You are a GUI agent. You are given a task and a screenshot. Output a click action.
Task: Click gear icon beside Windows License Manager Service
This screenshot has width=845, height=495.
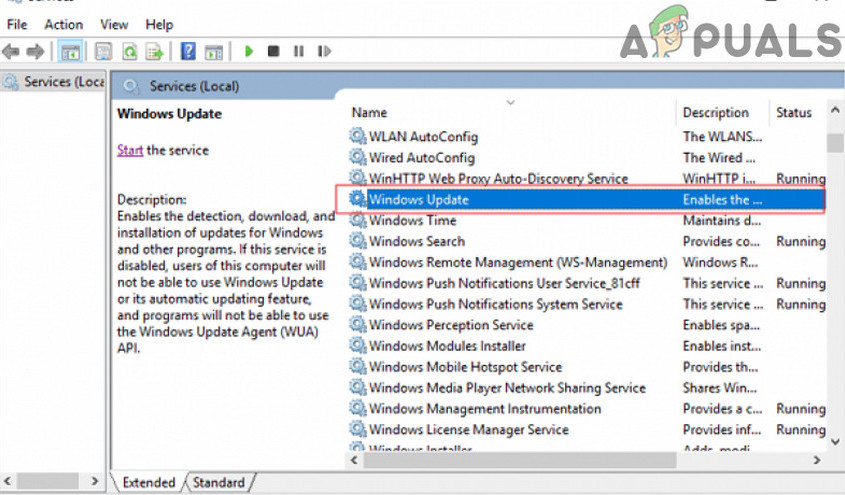pos(357,429)
